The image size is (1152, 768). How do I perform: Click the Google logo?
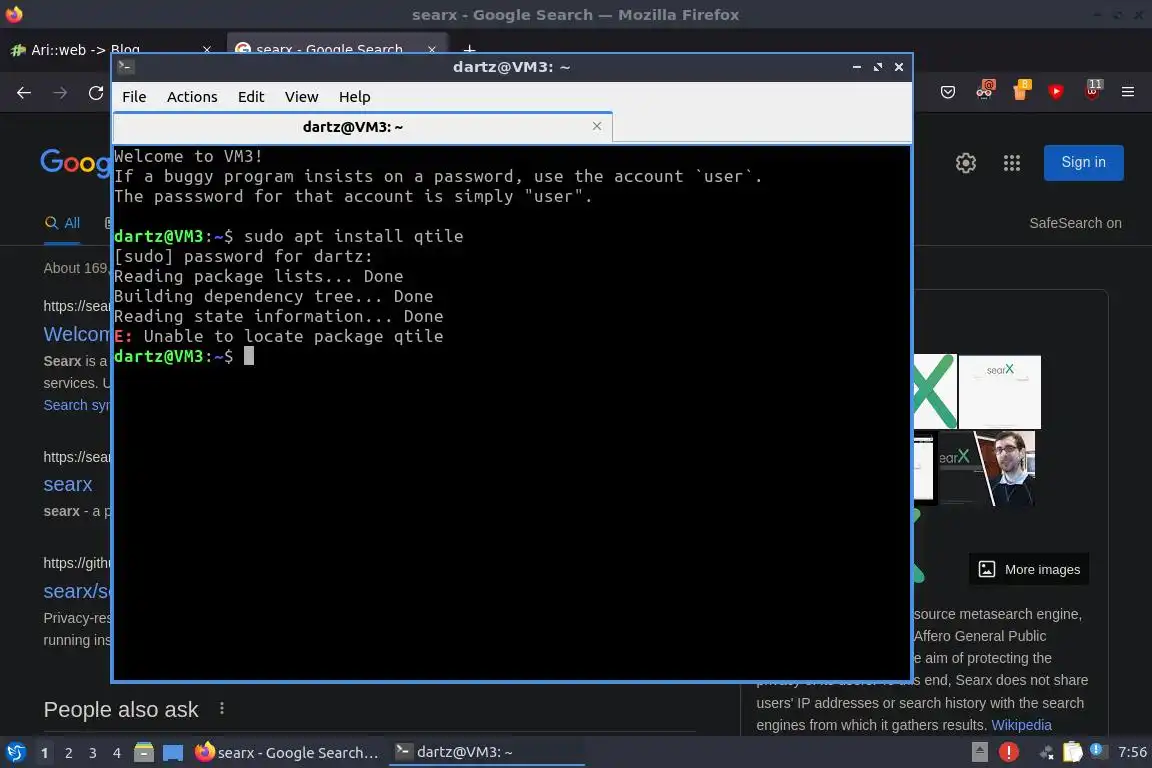(76, 161)
